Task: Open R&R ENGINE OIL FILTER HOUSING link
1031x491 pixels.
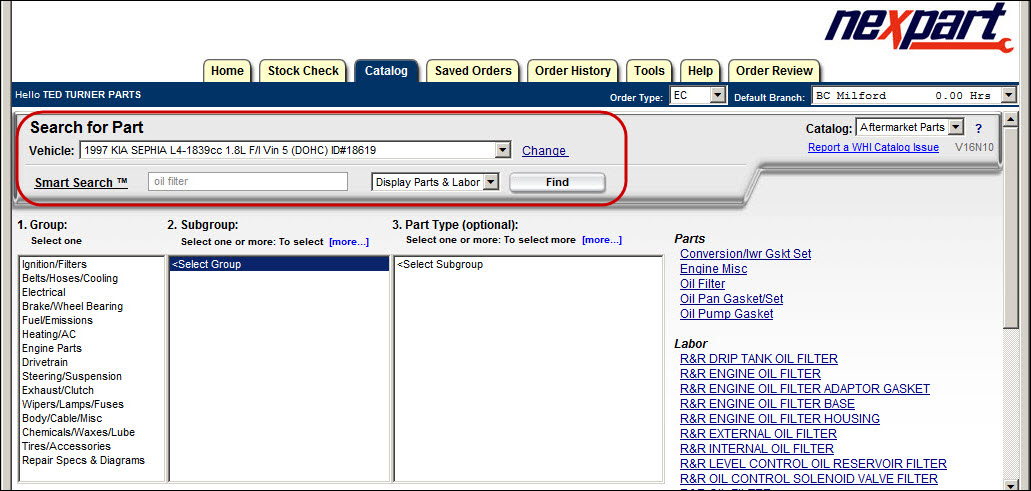Action: (780, 419)
